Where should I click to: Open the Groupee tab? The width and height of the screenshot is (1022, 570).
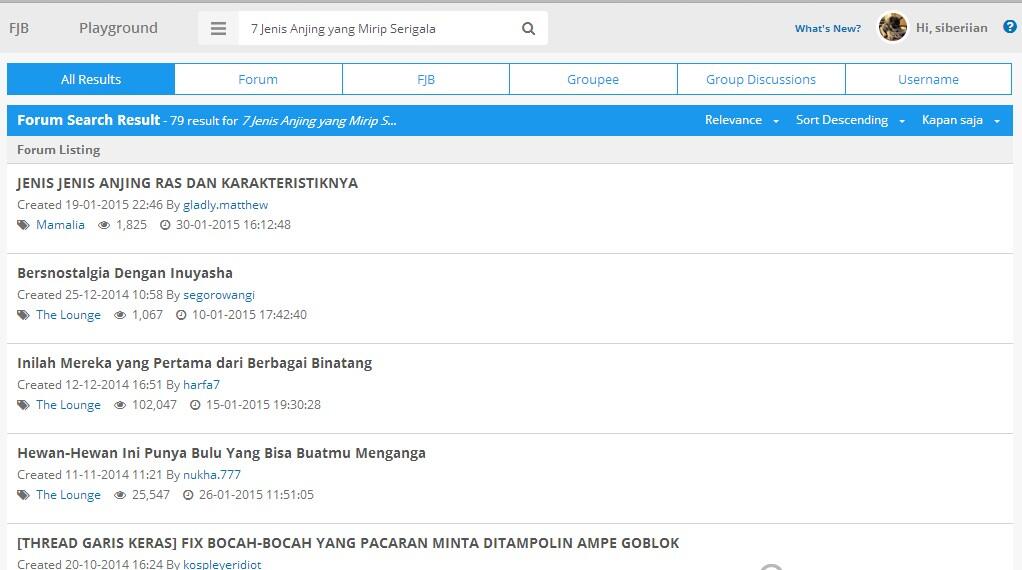(593, 79)
